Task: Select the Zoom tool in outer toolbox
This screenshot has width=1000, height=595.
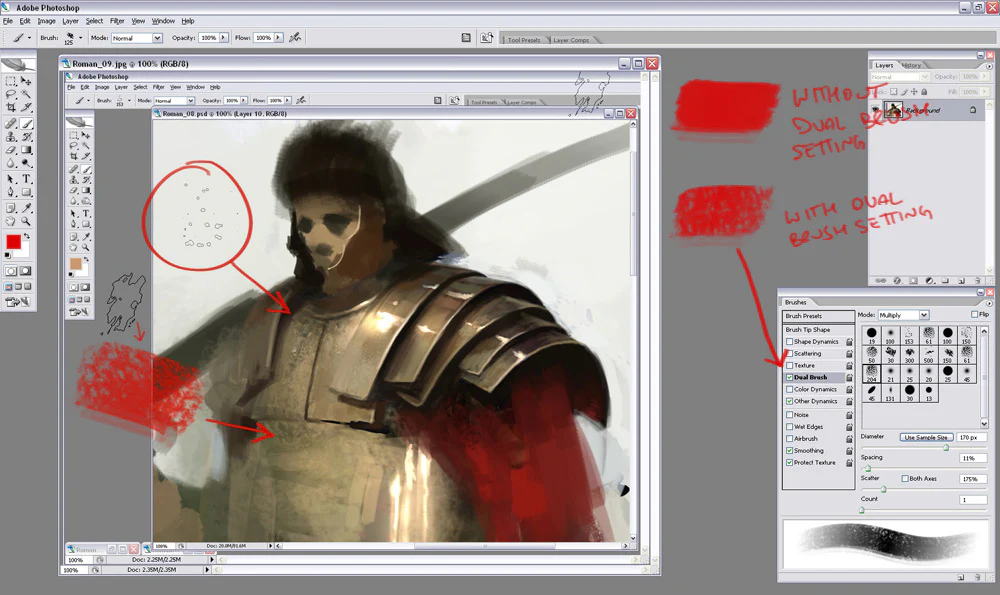Action: tap(26, 221)
